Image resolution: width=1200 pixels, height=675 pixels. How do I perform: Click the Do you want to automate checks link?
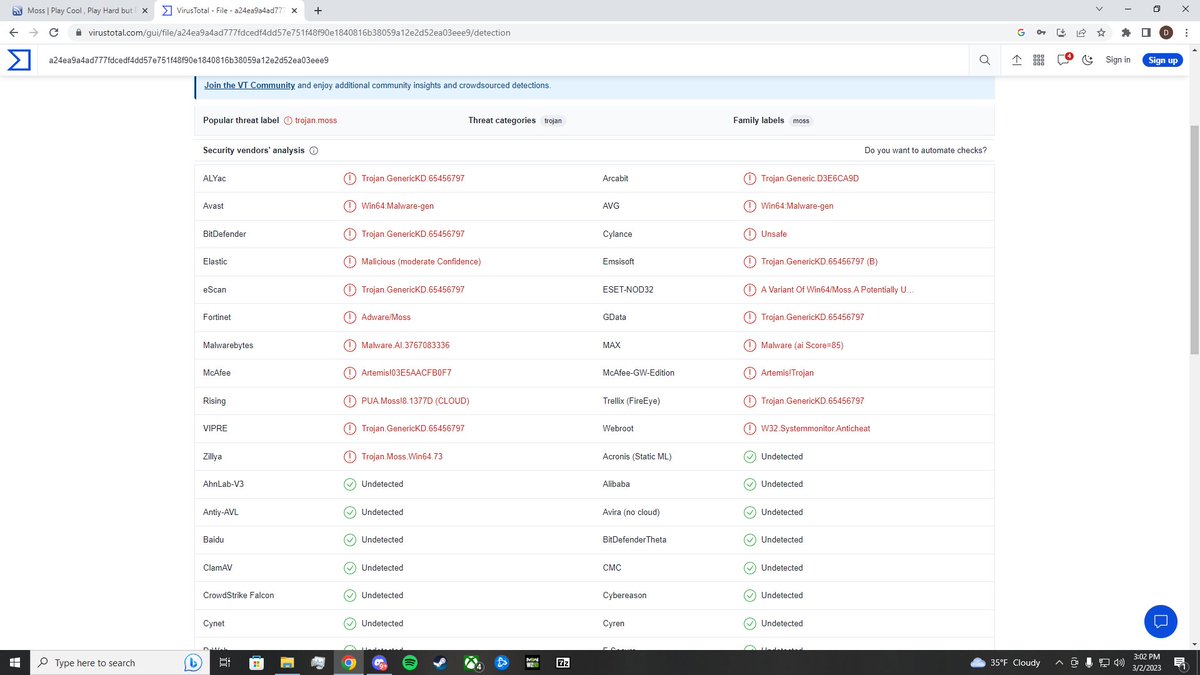click(x=925, y=150)
